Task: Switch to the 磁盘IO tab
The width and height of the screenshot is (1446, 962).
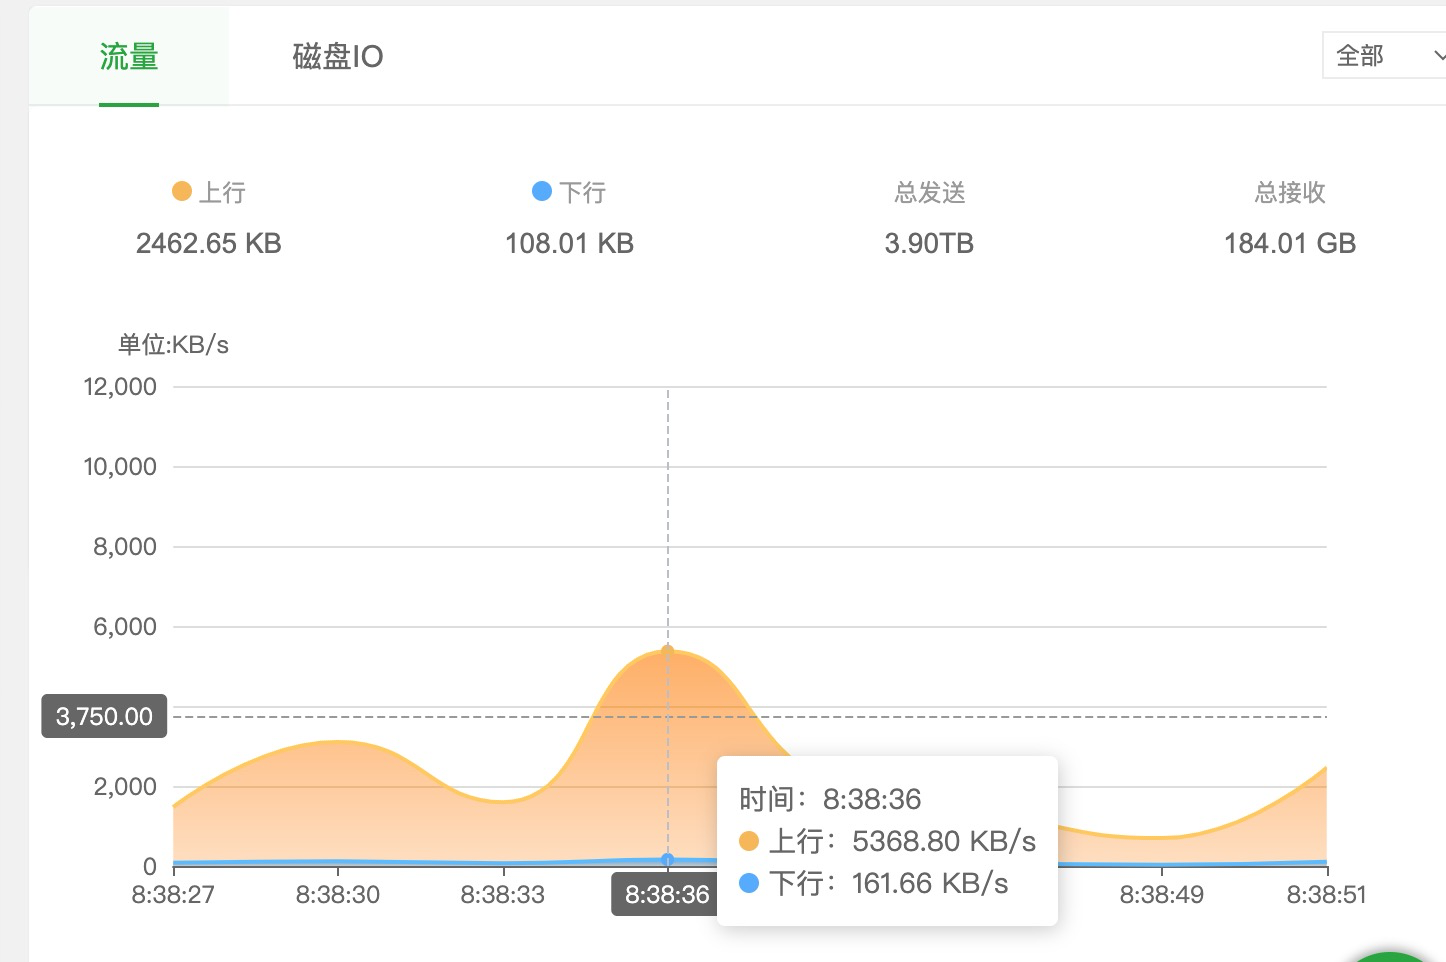Action: (x=336, y=57)
